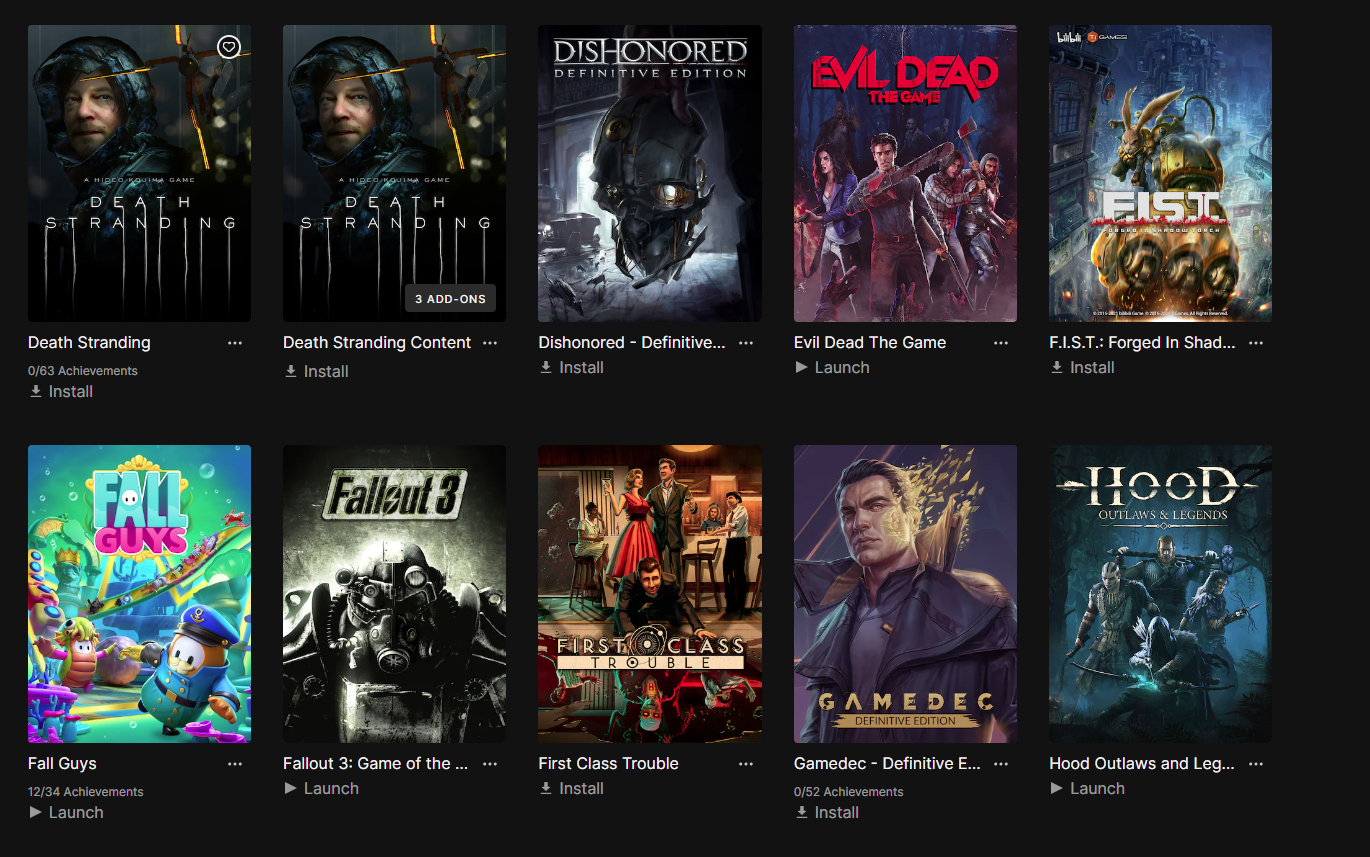Click Install text for Gamedec
This screenshot has width=1370, height=857.
coord(837,813)
